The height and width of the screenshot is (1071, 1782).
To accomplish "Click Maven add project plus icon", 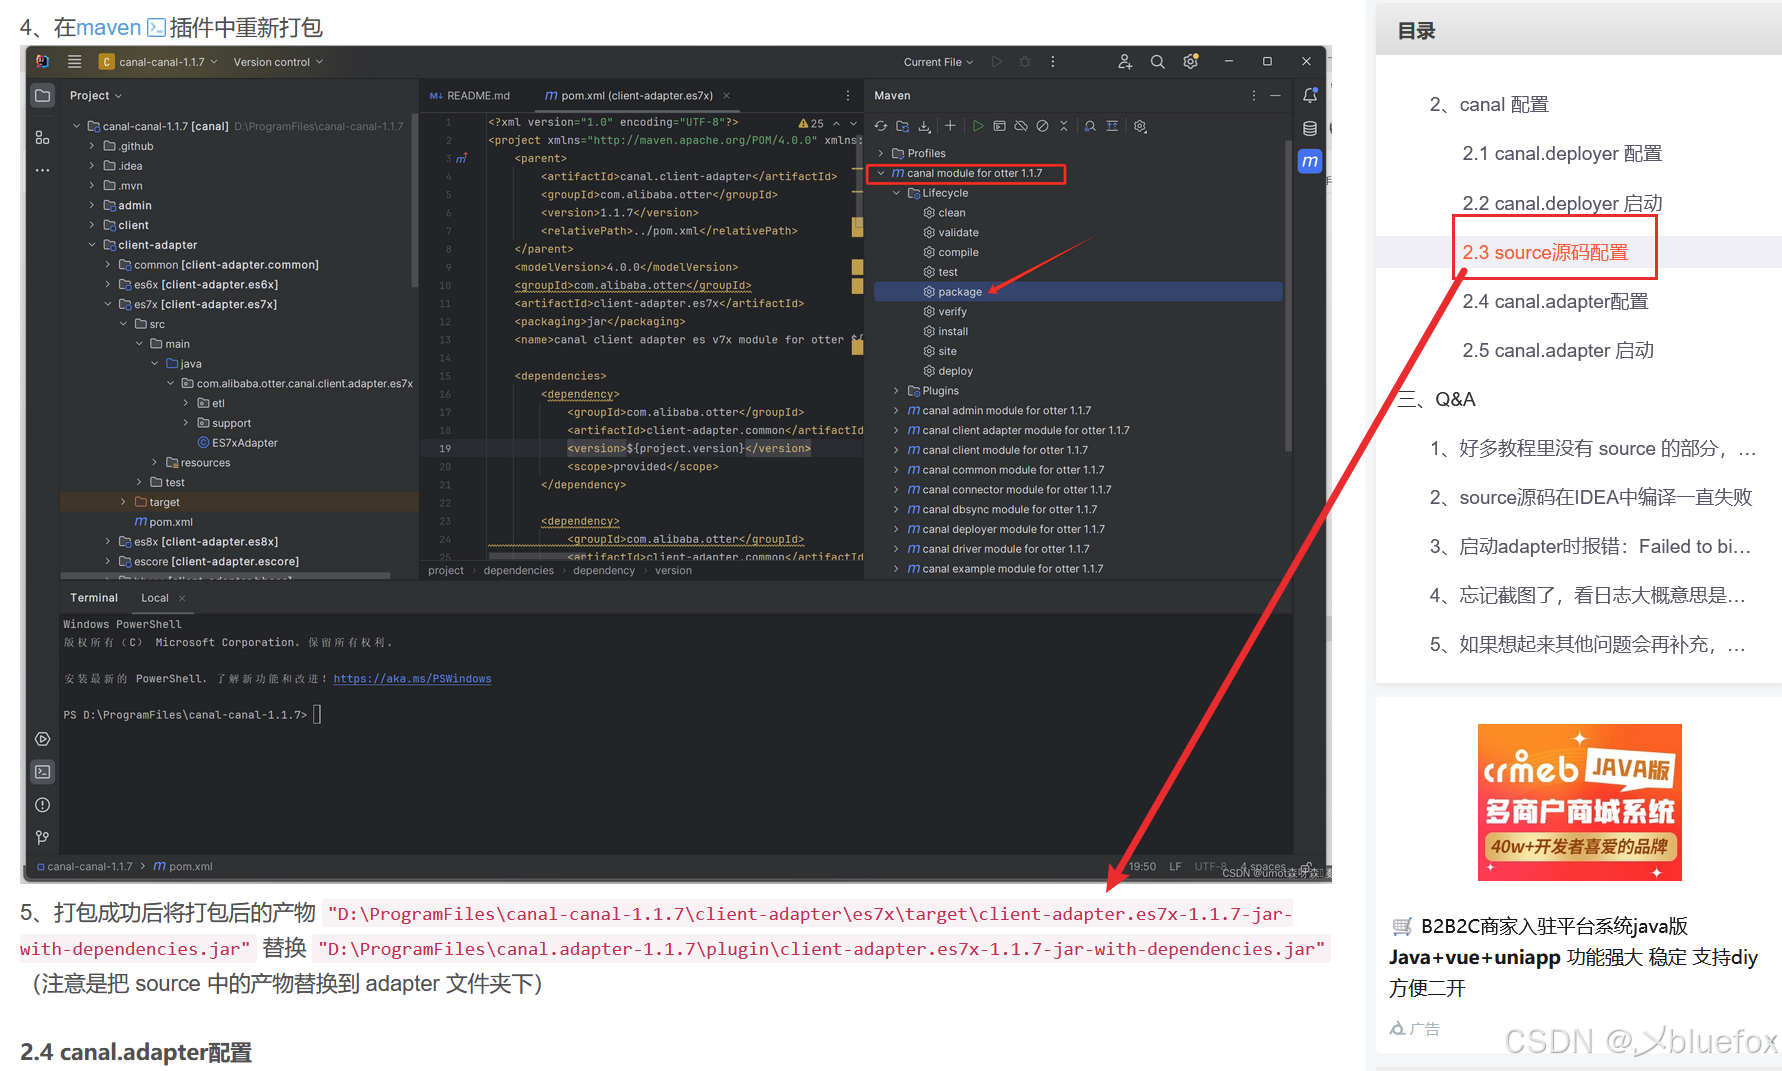I will coord(950,126).
